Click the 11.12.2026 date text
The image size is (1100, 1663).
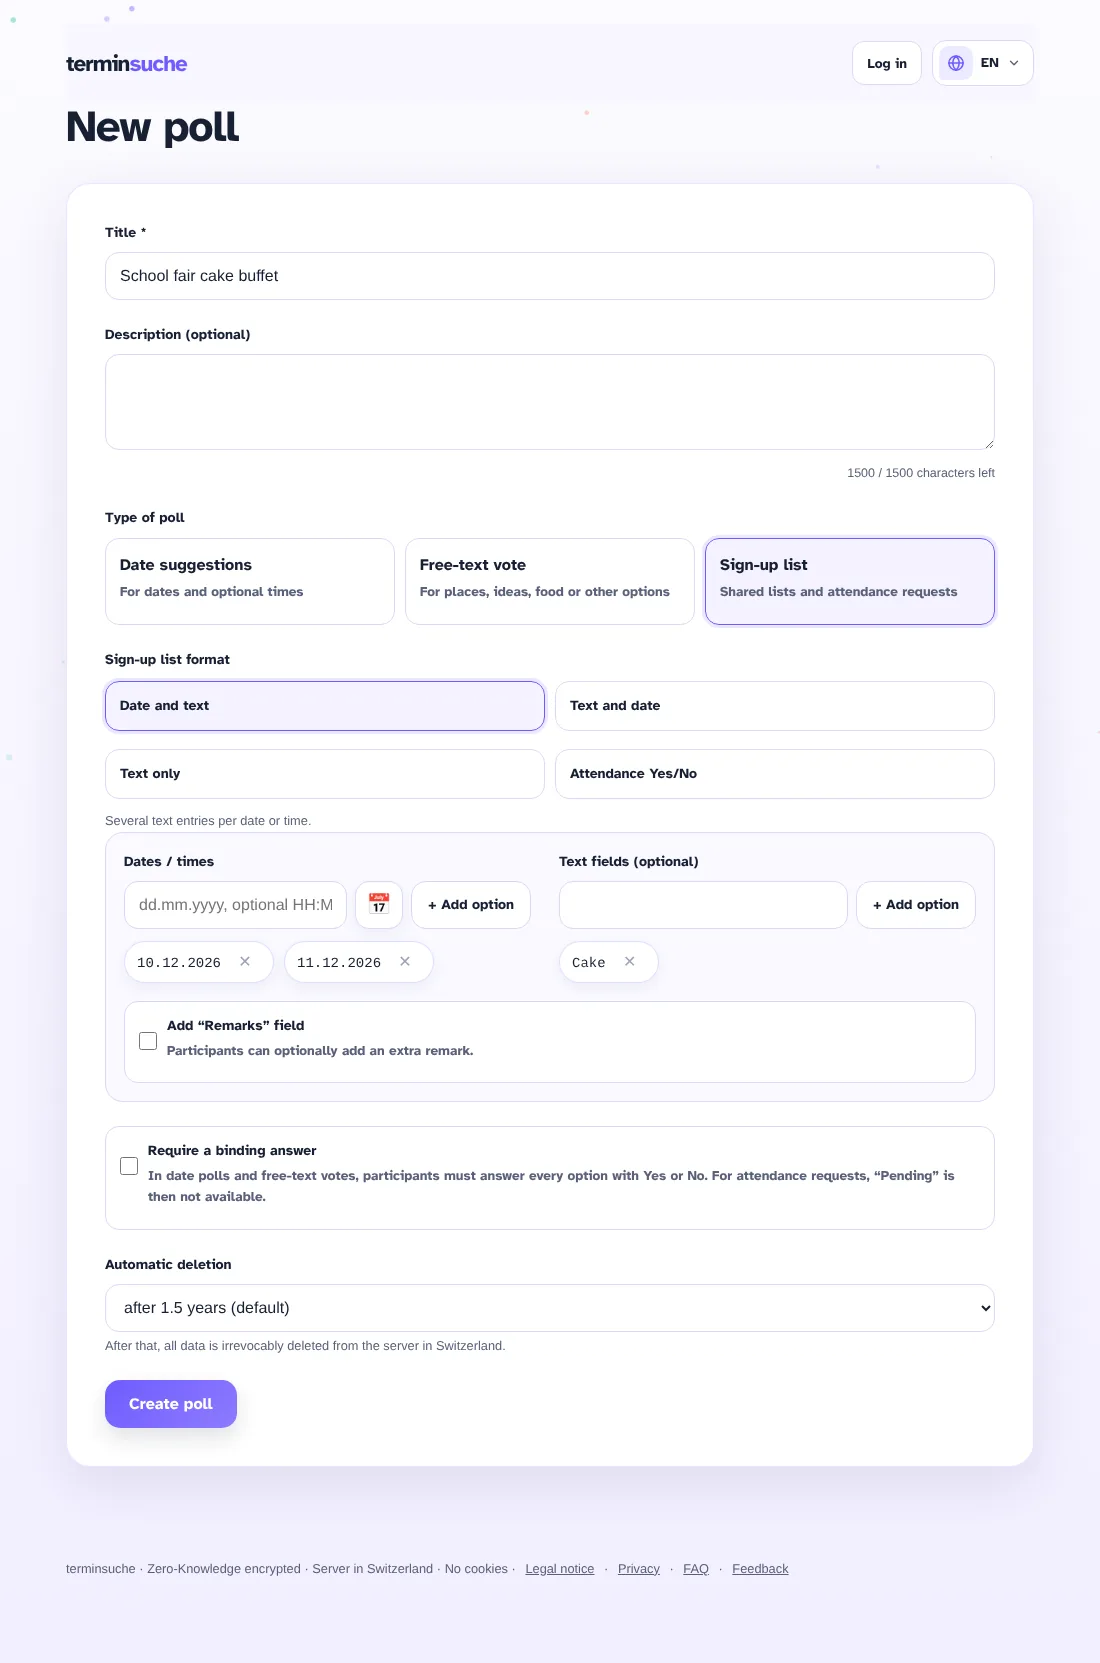339,963
